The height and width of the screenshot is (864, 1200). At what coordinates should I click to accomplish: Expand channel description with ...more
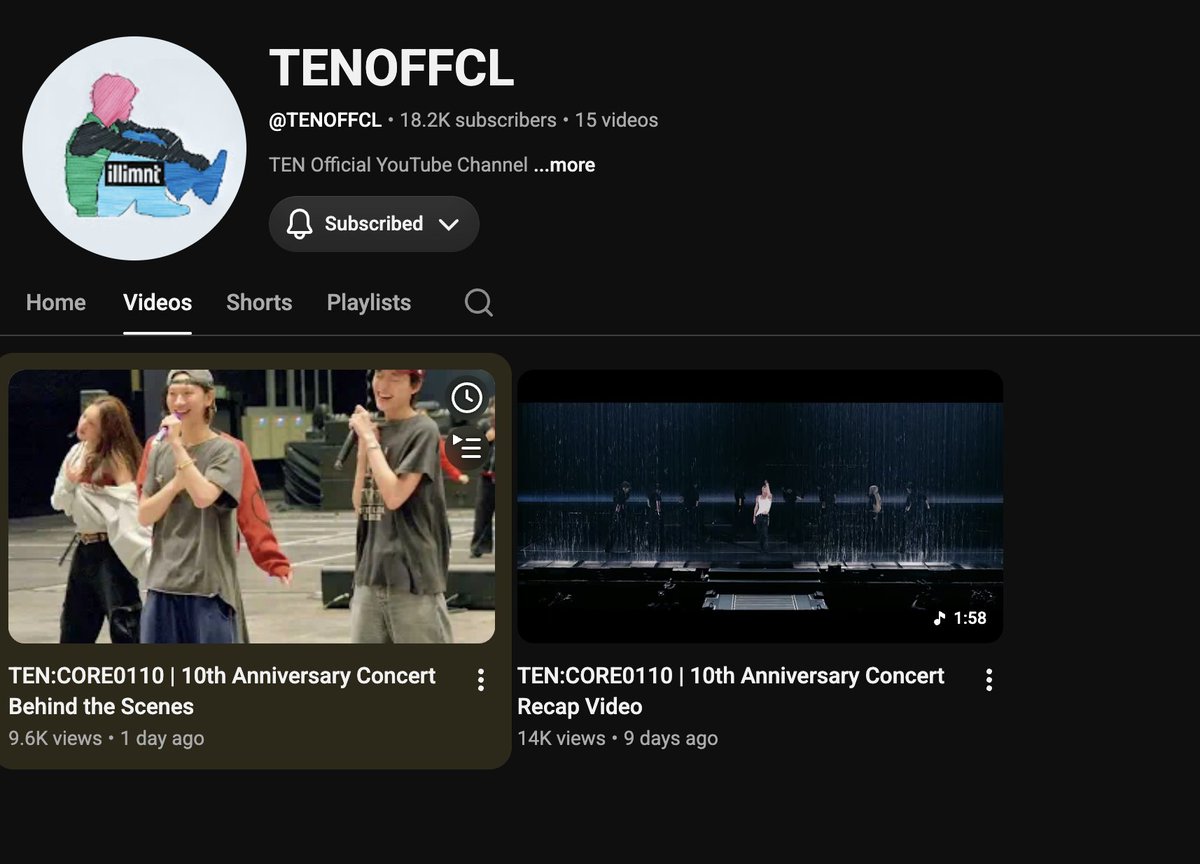[564, 165]
